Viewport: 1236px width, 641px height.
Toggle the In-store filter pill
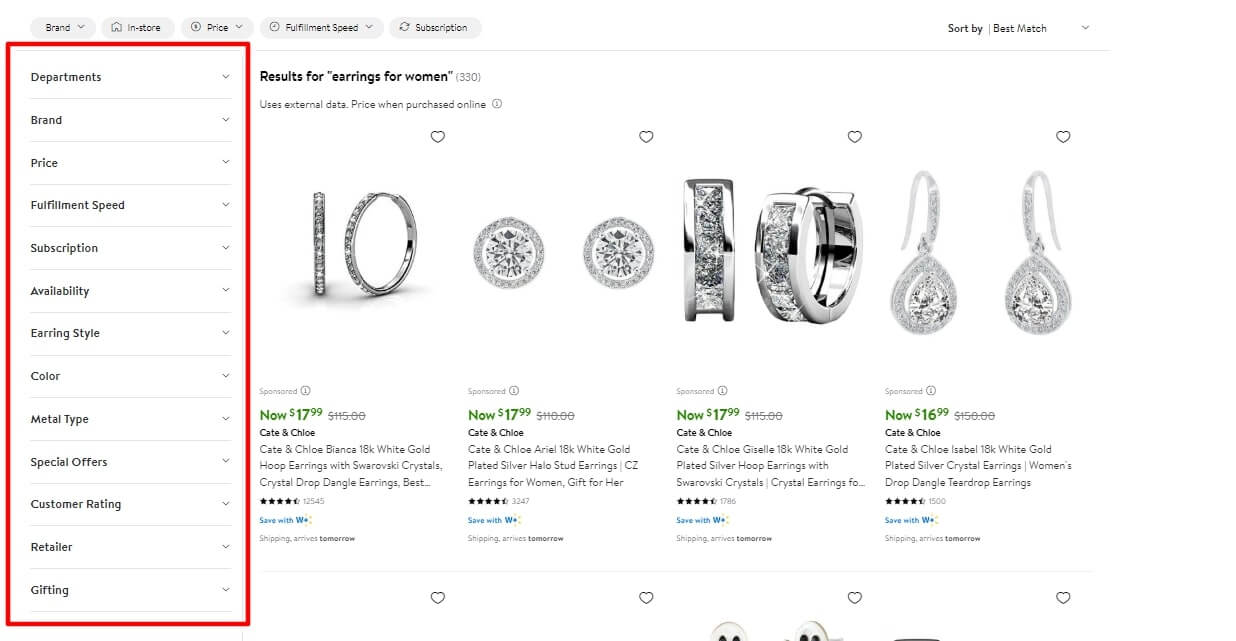pyautogui.click(x=138, y=28)
